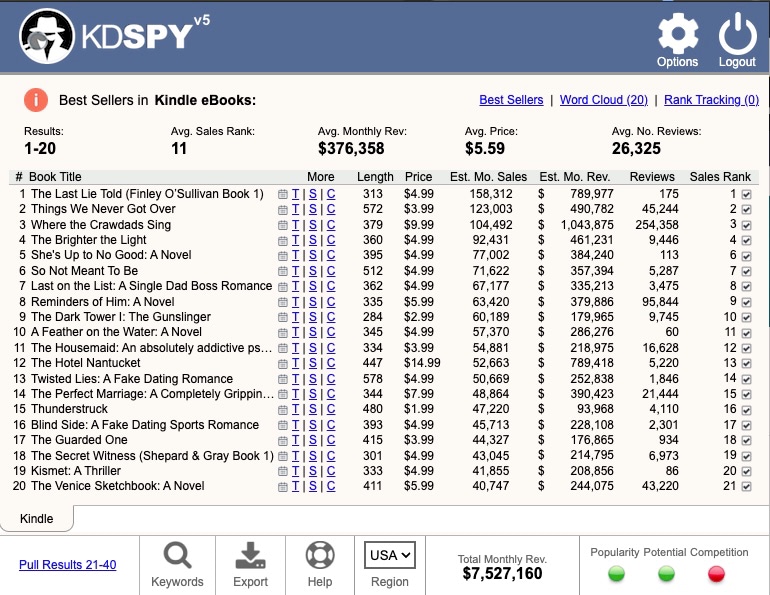
Task: Click calendar icon for Kismet: A Thriller
Action: point(283,472)
